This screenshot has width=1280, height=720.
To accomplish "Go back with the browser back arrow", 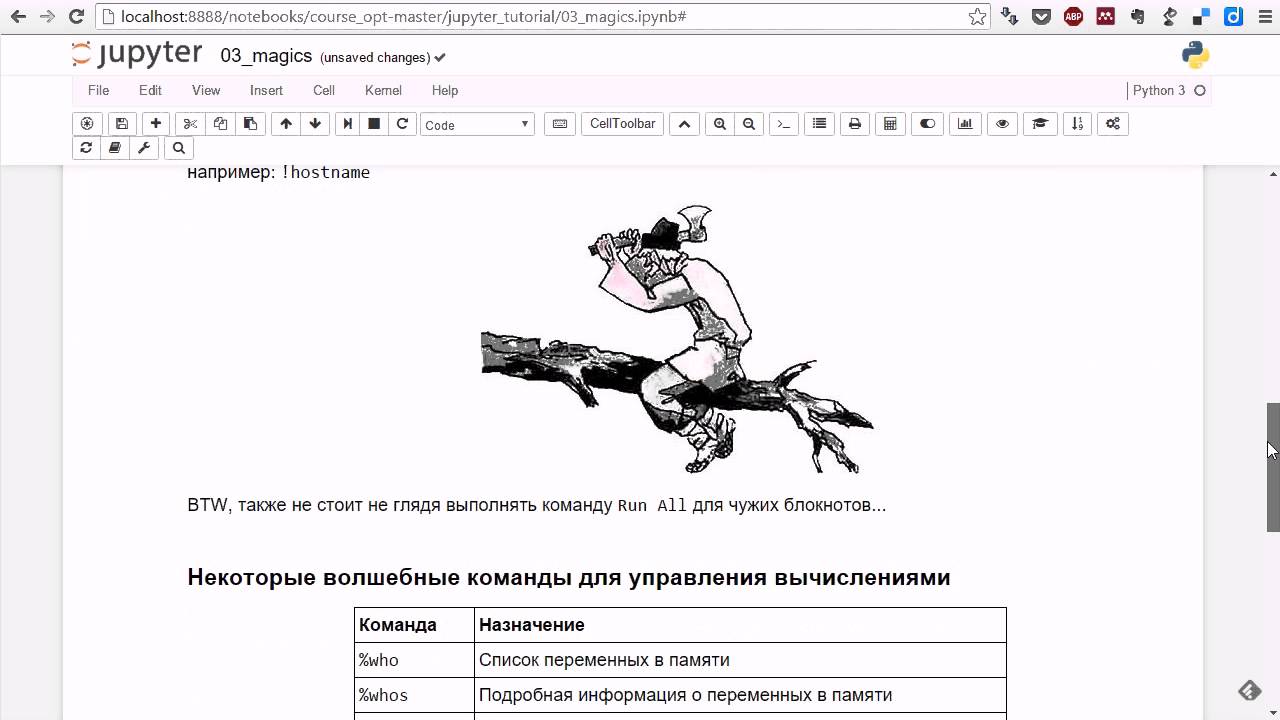I will pyautogui.click(x=18, y=16).
